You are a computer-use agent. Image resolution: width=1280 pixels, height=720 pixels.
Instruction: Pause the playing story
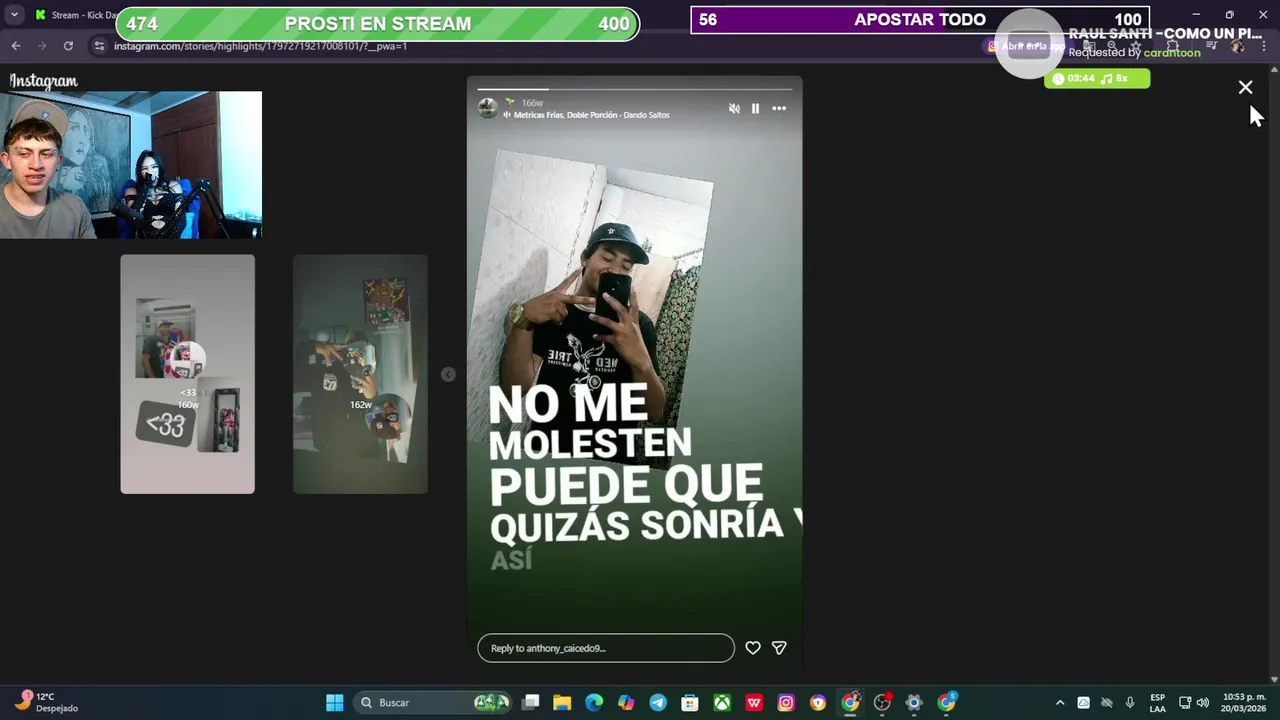755,108
